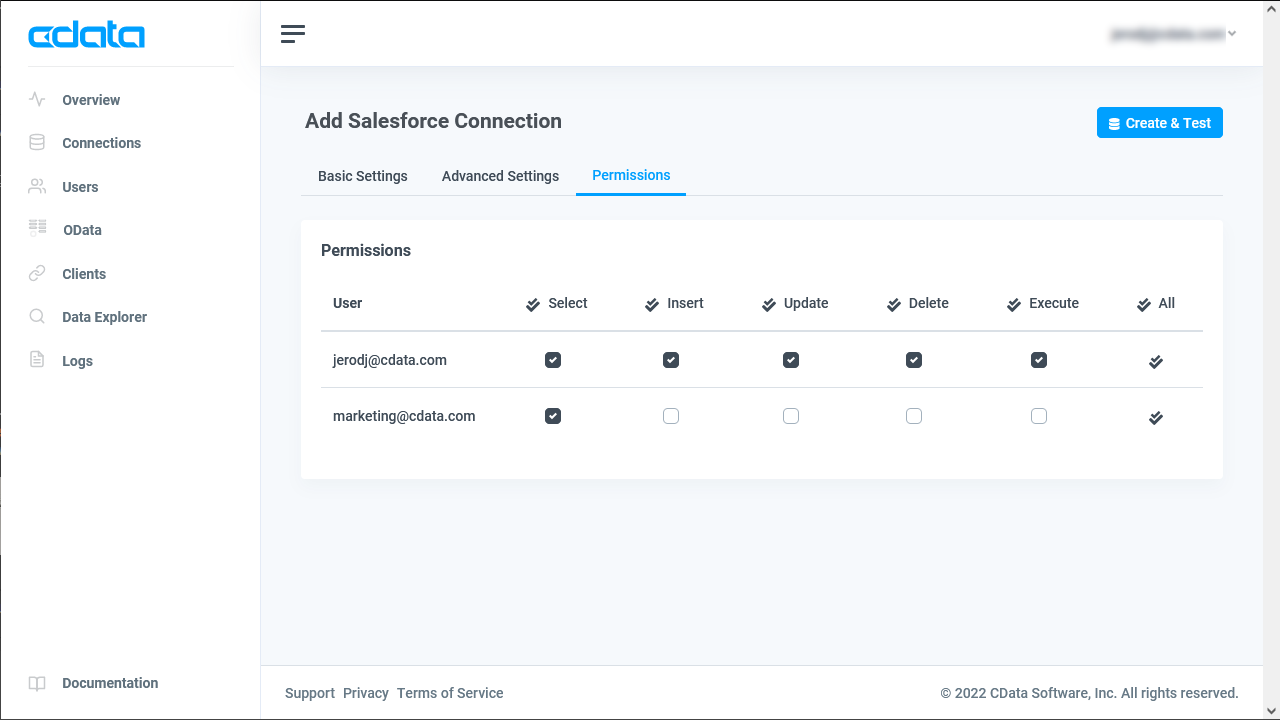Click the Documentation book icon

point(37,684)
